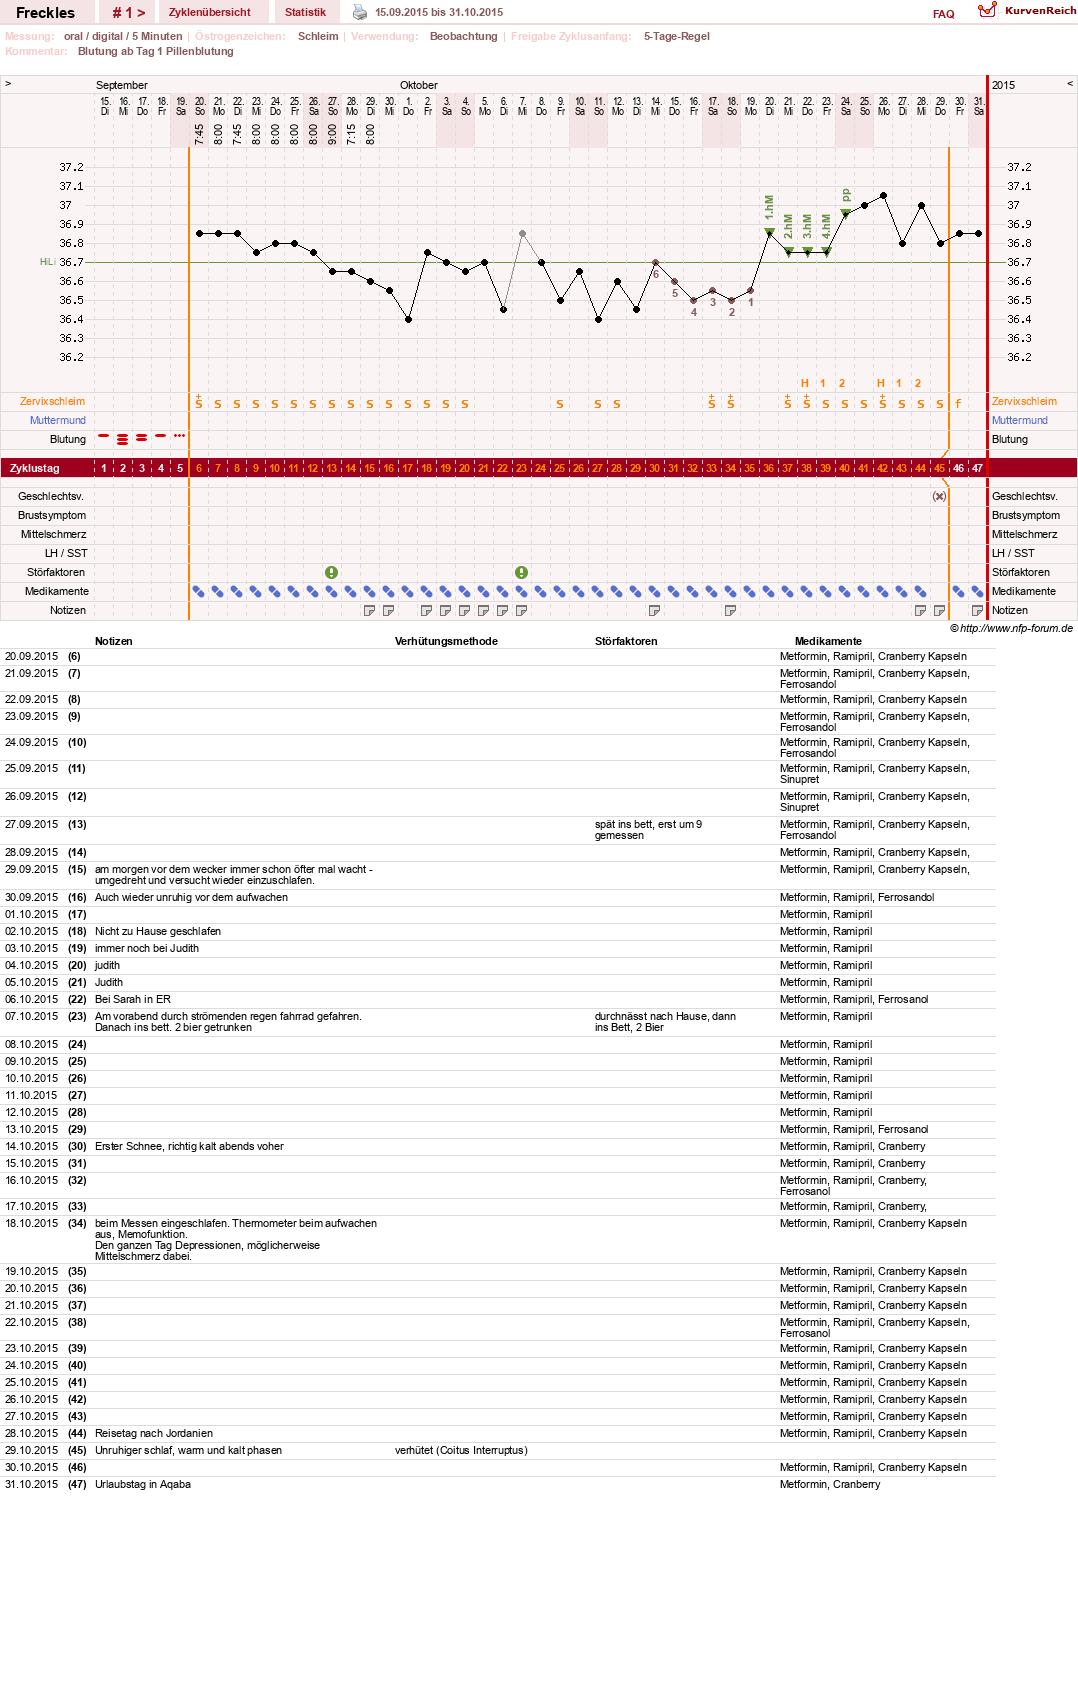This screenshot has height=1683, width=1078.
Task: Click the '5-Tage-Regel' setting value
Action: [677, 36]
